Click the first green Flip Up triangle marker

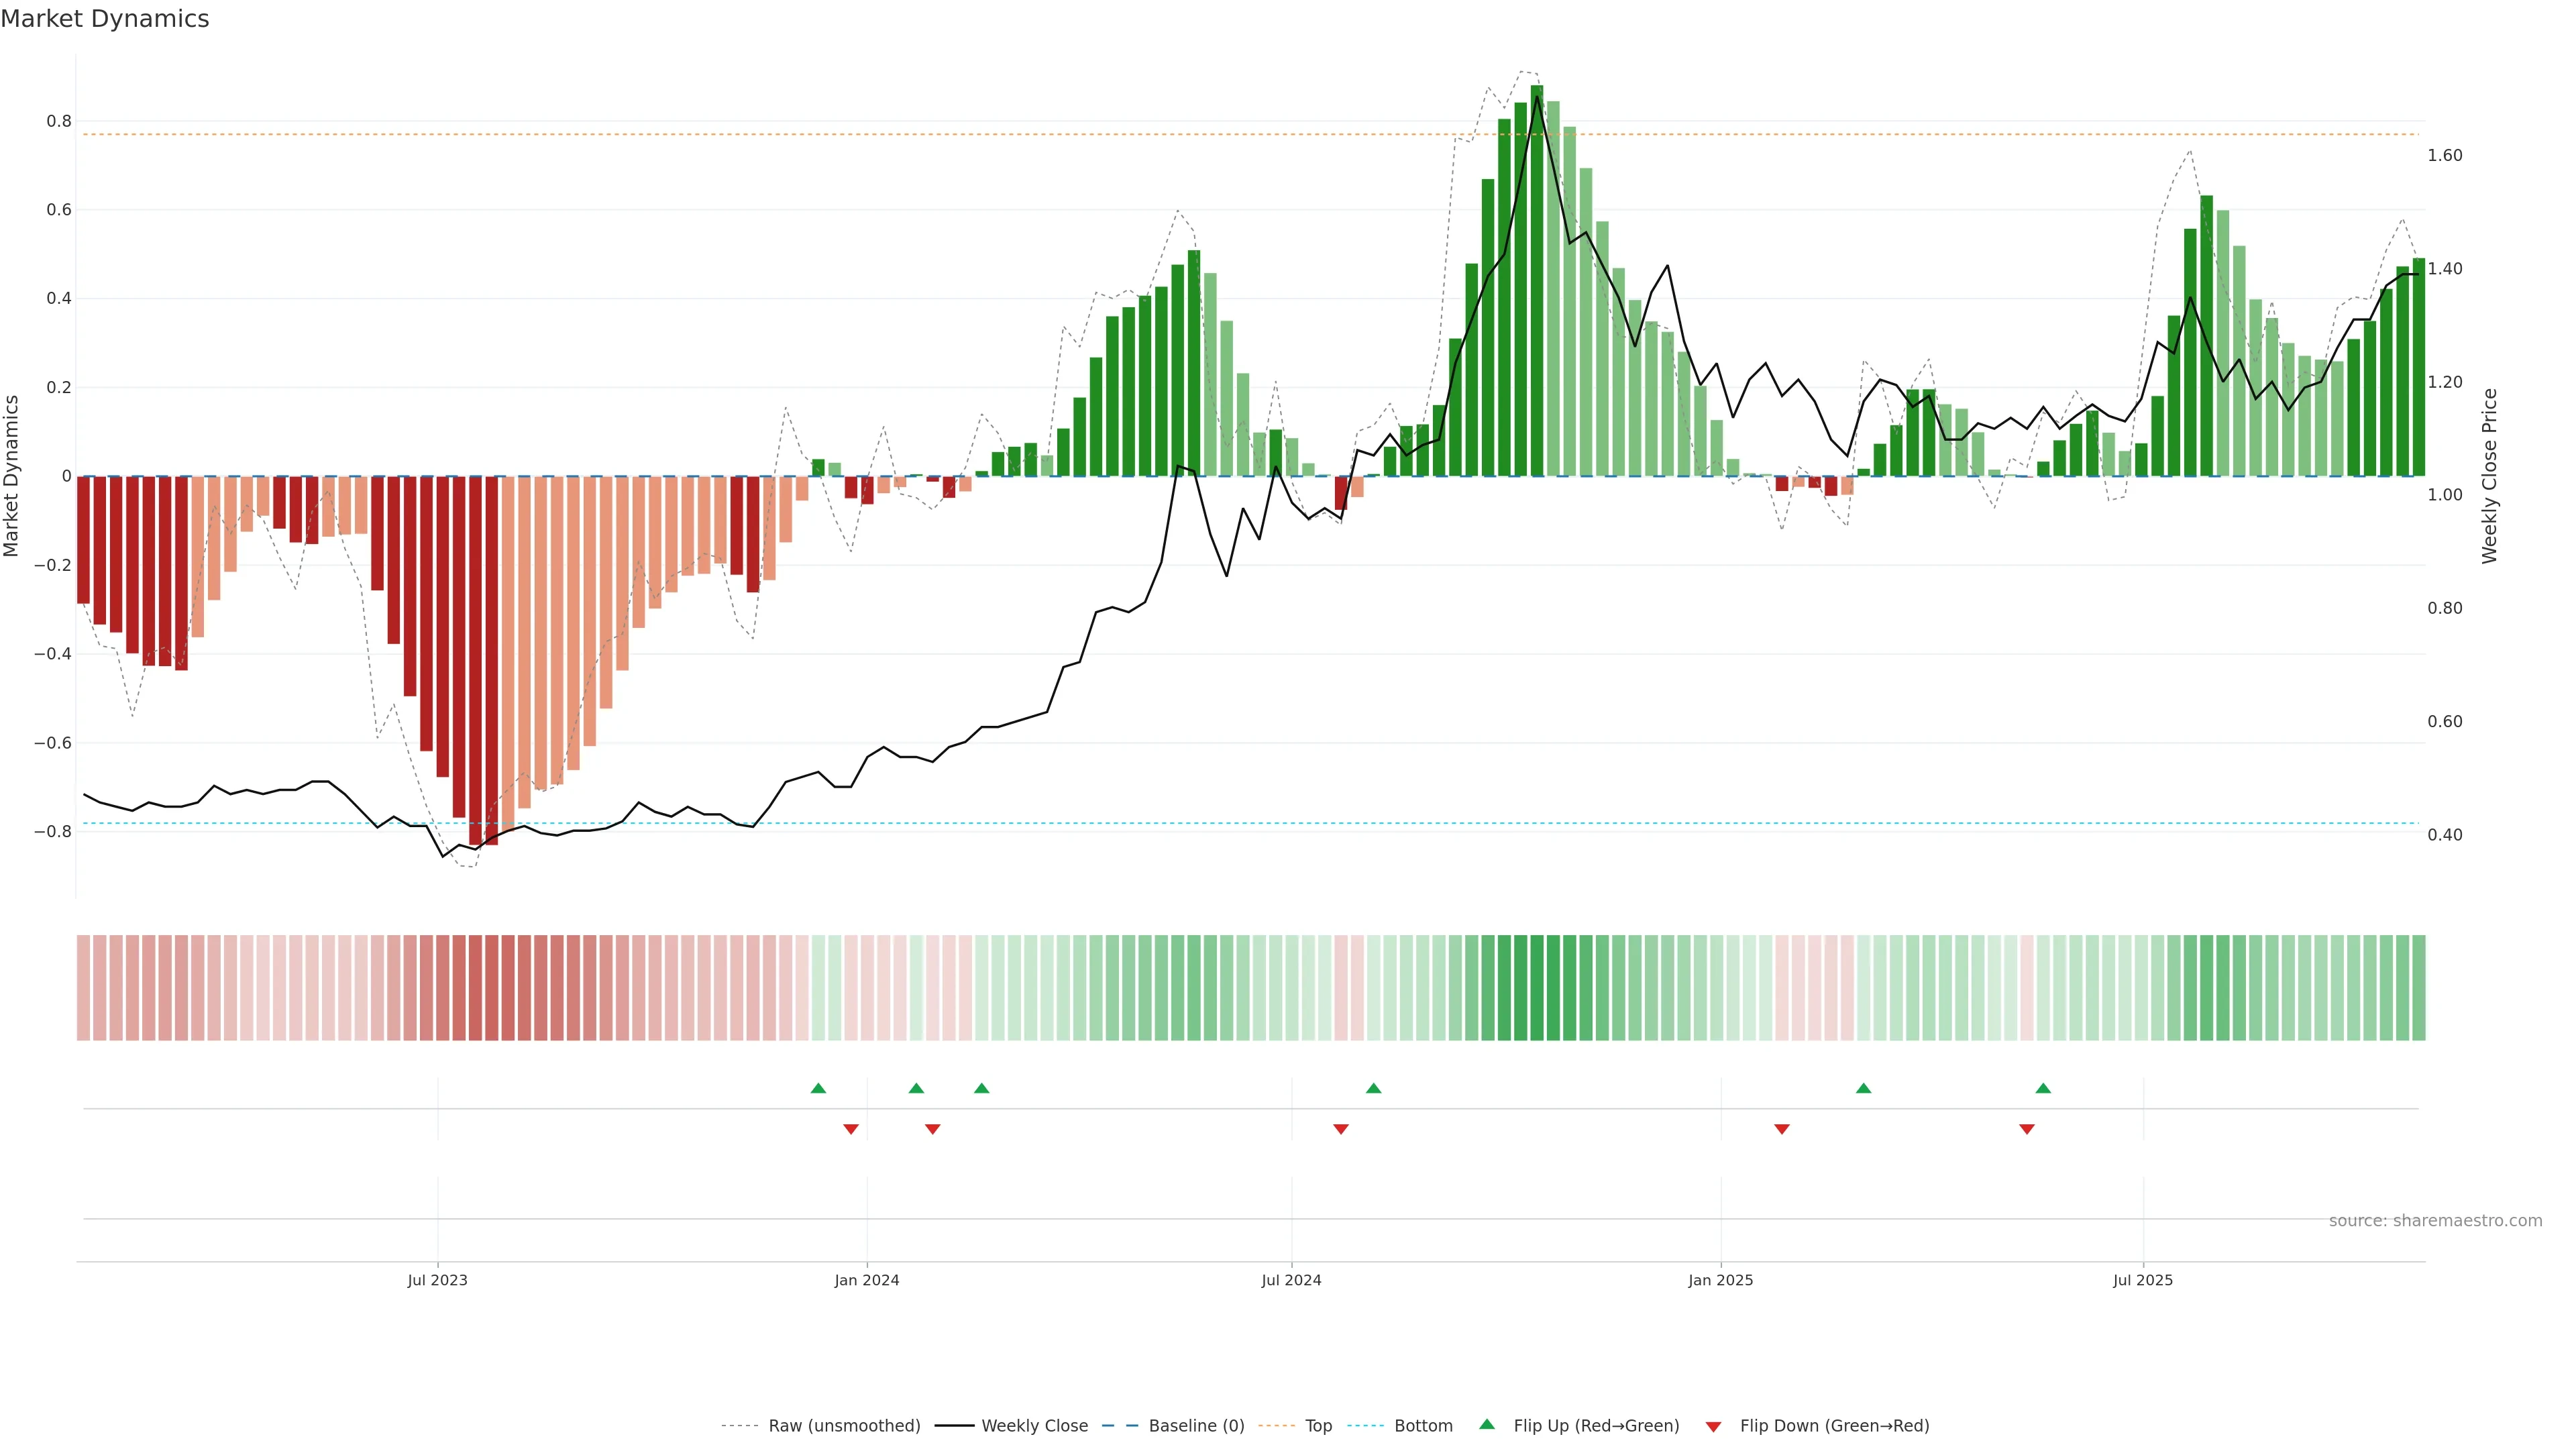pyautogui.click(x=818, y=1088)
